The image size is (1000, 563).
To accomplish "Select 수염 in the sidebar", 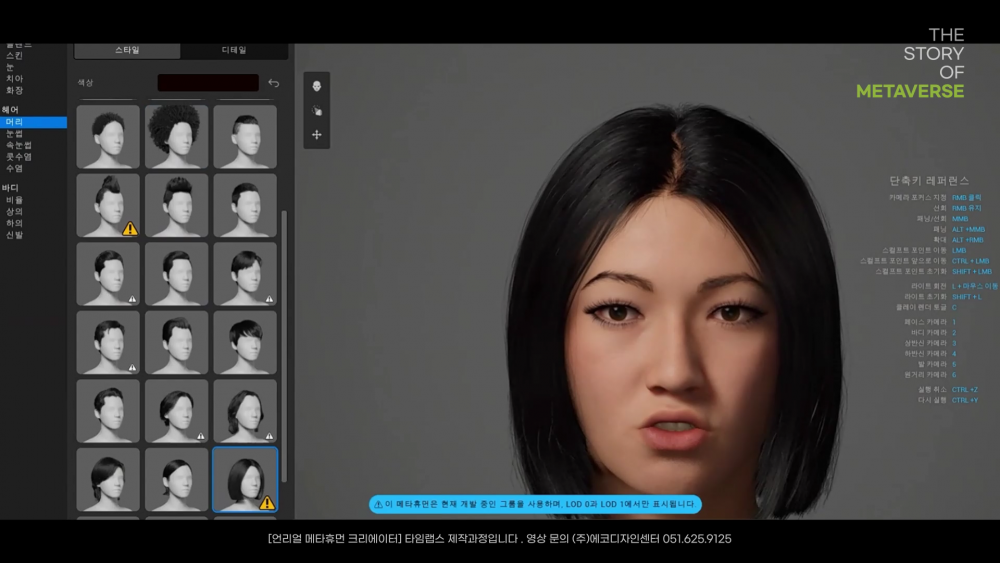I will [x=14, y=169].
